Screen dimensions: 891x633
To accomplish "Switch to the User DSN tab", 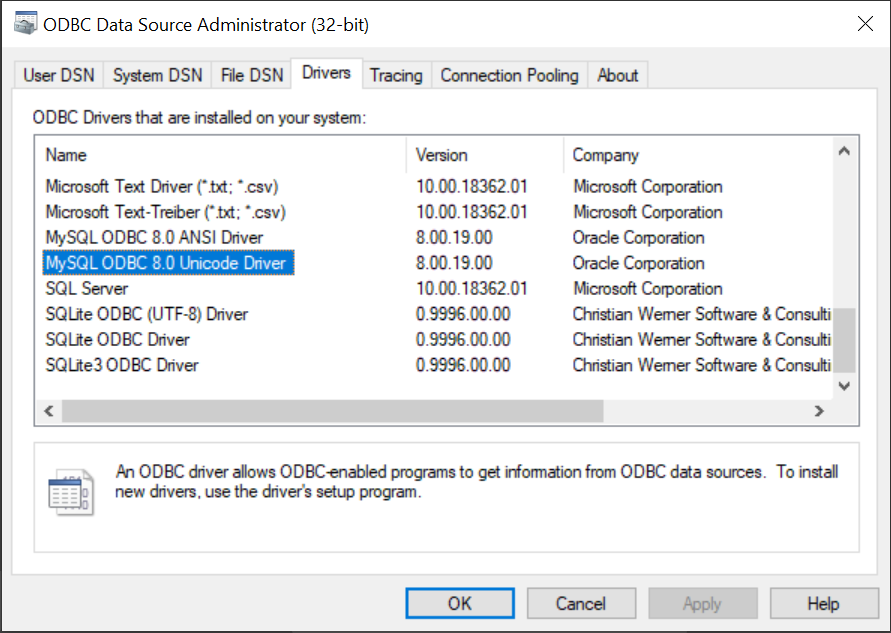I will [x=59, y=75].
